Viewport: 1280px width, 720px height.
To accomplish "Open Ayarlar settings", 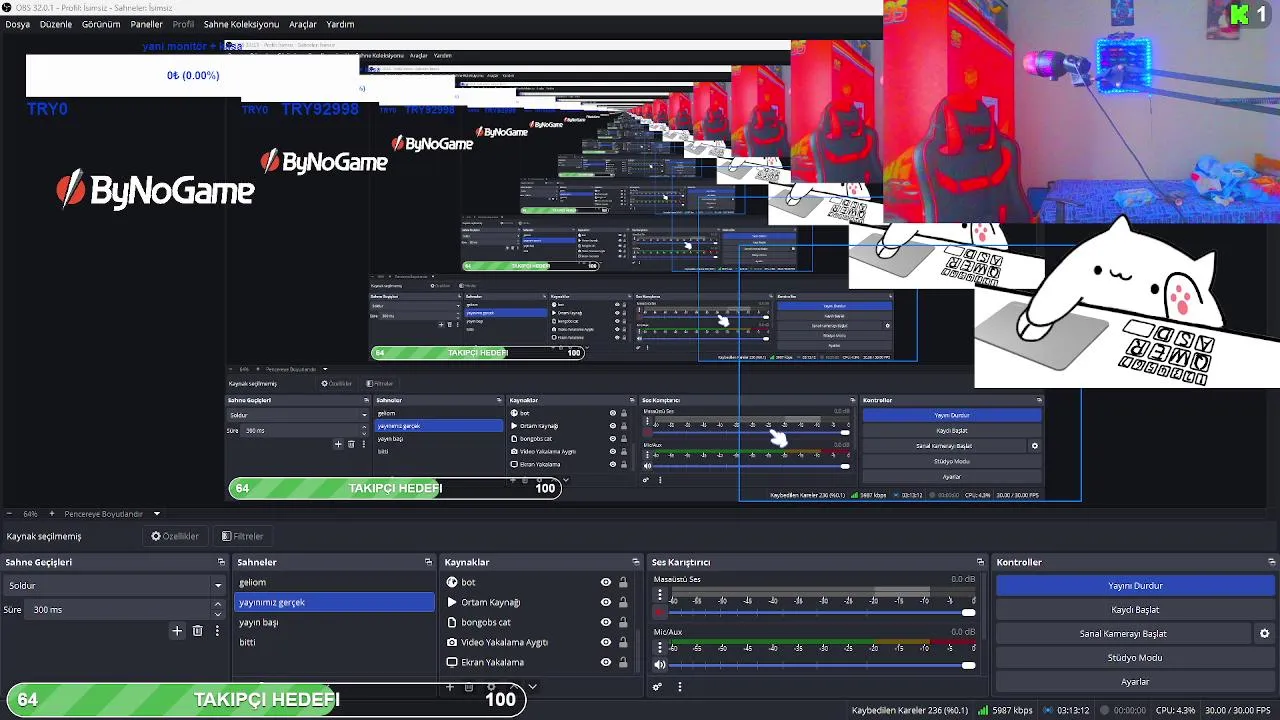I will [x=1135, y=681].
